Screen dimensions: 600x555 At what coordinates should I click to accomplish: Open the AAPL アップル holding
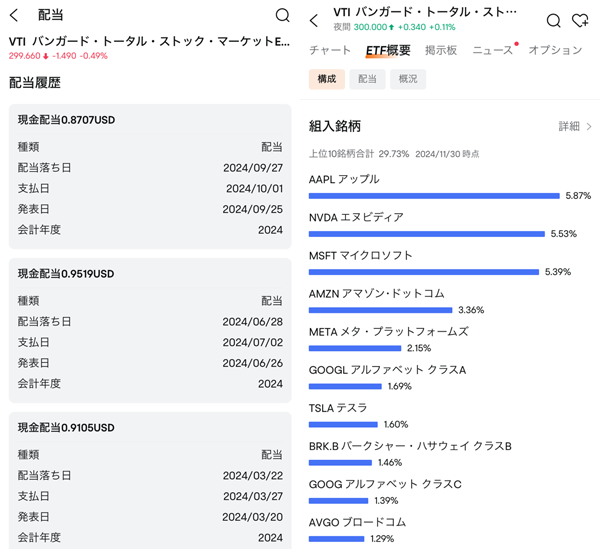[344, 179]
